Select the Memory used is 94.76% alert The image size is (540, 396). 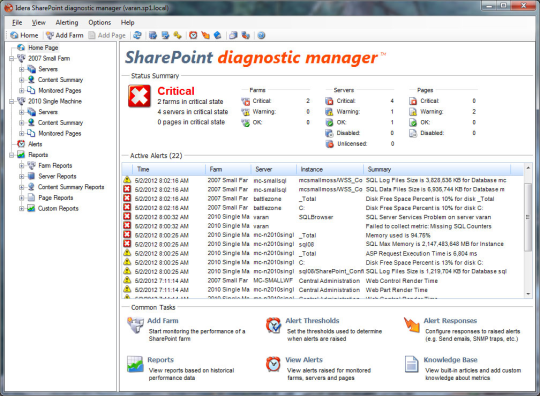pos(323,236)
